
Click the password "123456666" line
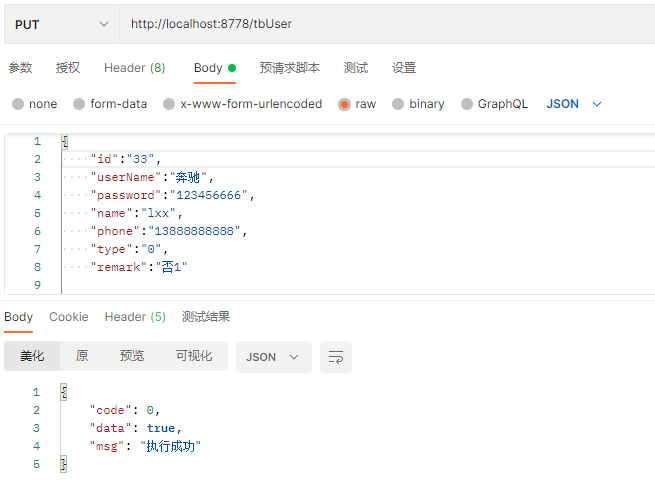pyautogui.click(x=172, y=195)
